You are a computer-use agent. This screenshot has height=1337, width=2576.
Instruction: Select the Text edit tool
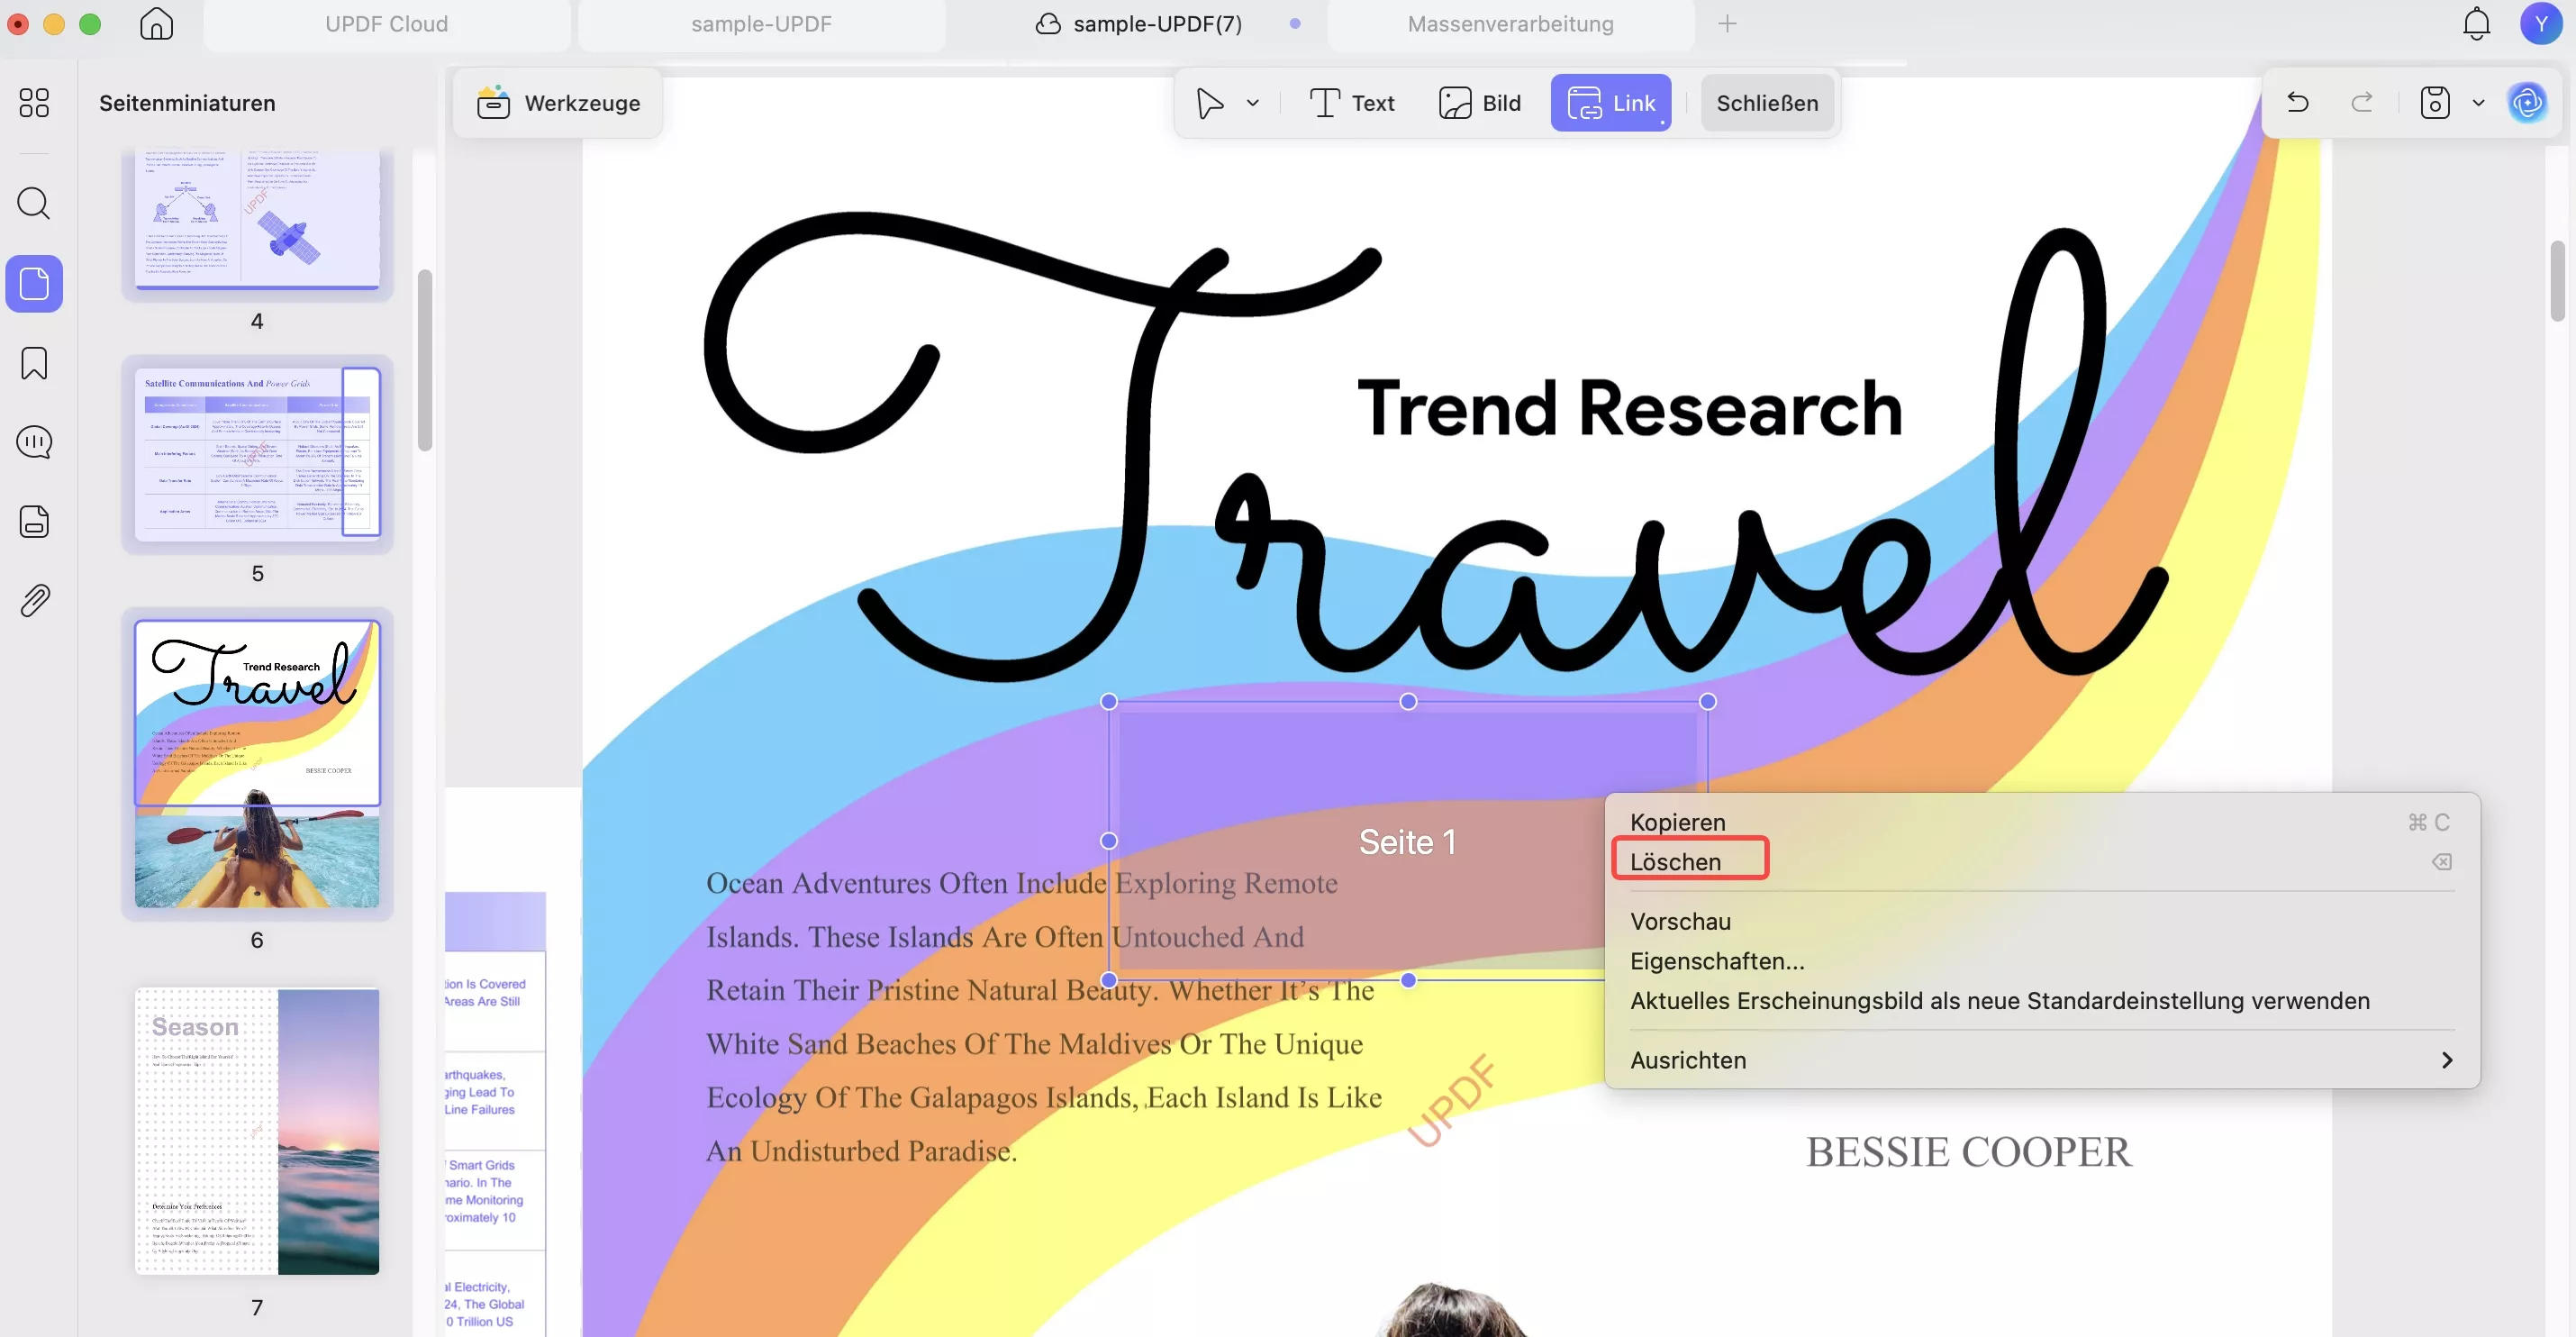point(1352,103)
